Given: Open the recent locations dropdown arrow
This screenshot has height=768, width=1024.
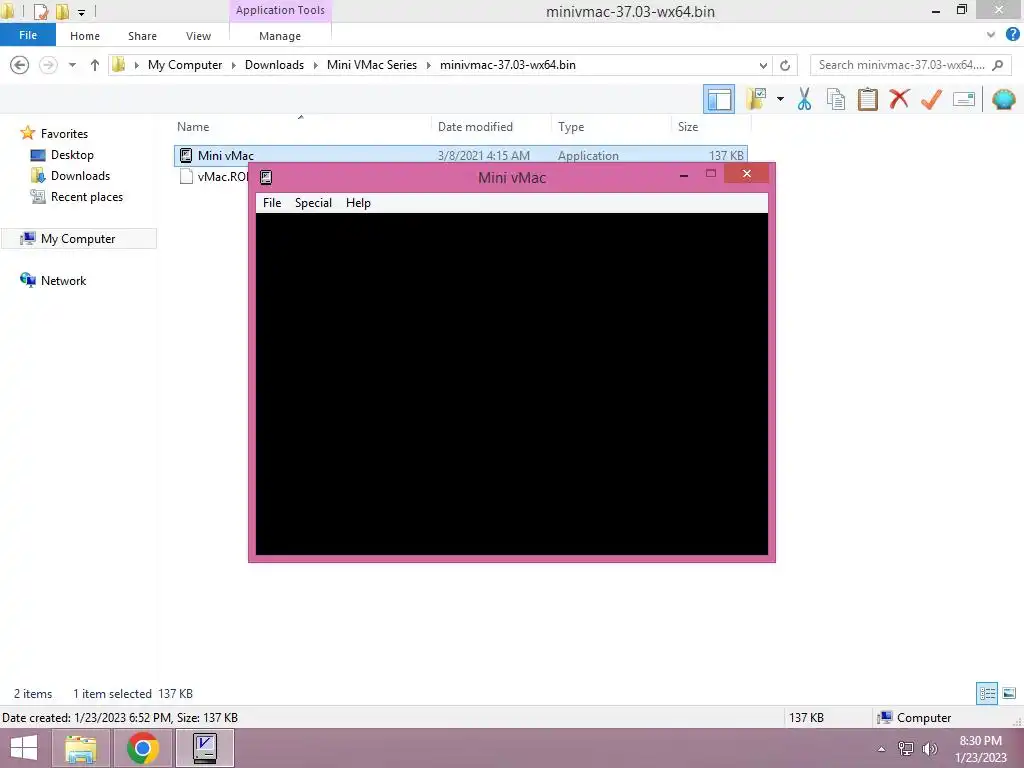Looking at the screenshot, I should pos(72,65).
